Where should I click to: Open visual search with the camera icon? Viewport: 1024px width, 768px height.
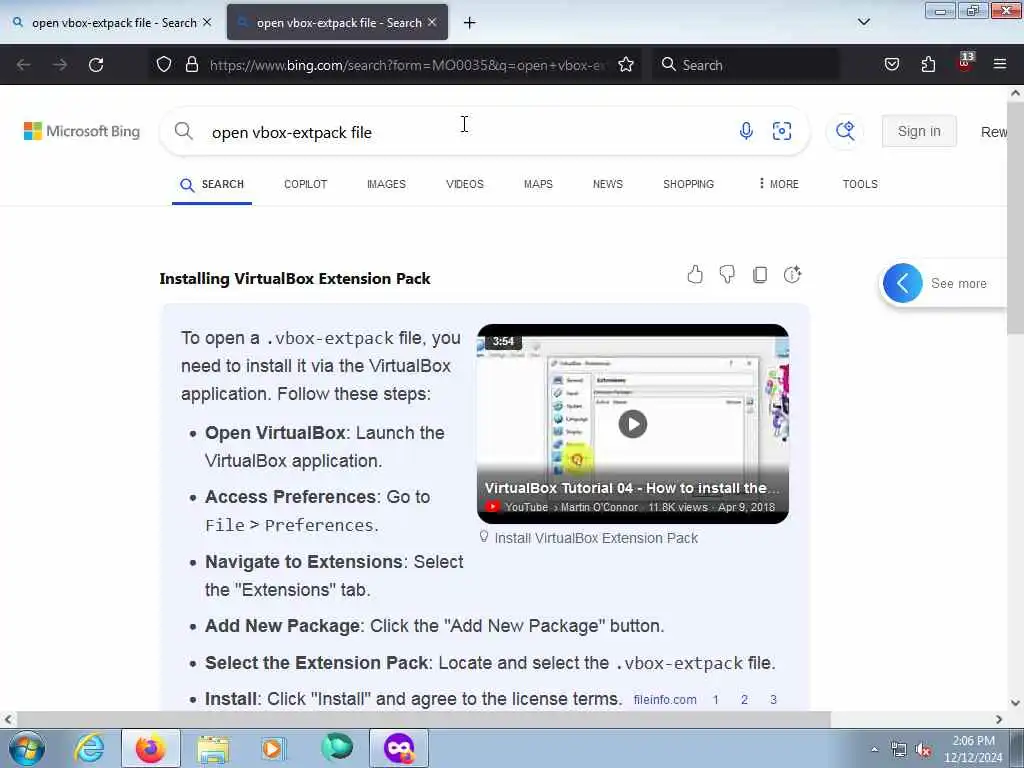pyautogui.click(x=782, y=131)
